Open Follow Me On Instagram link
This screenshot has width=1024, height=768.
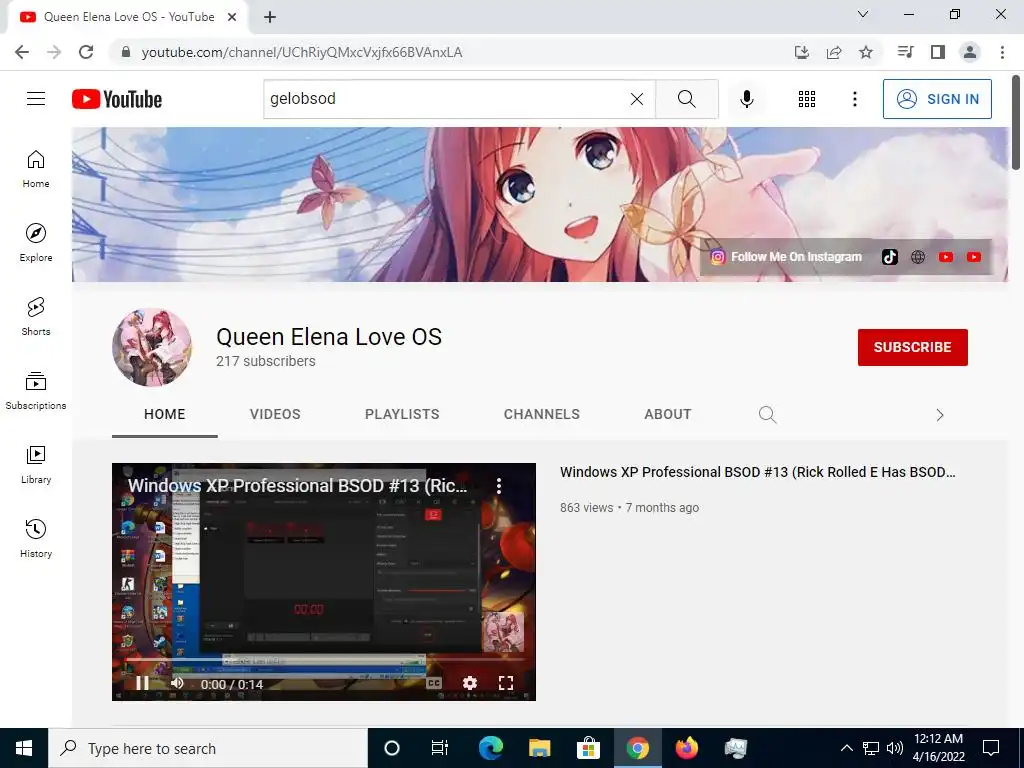786,257
